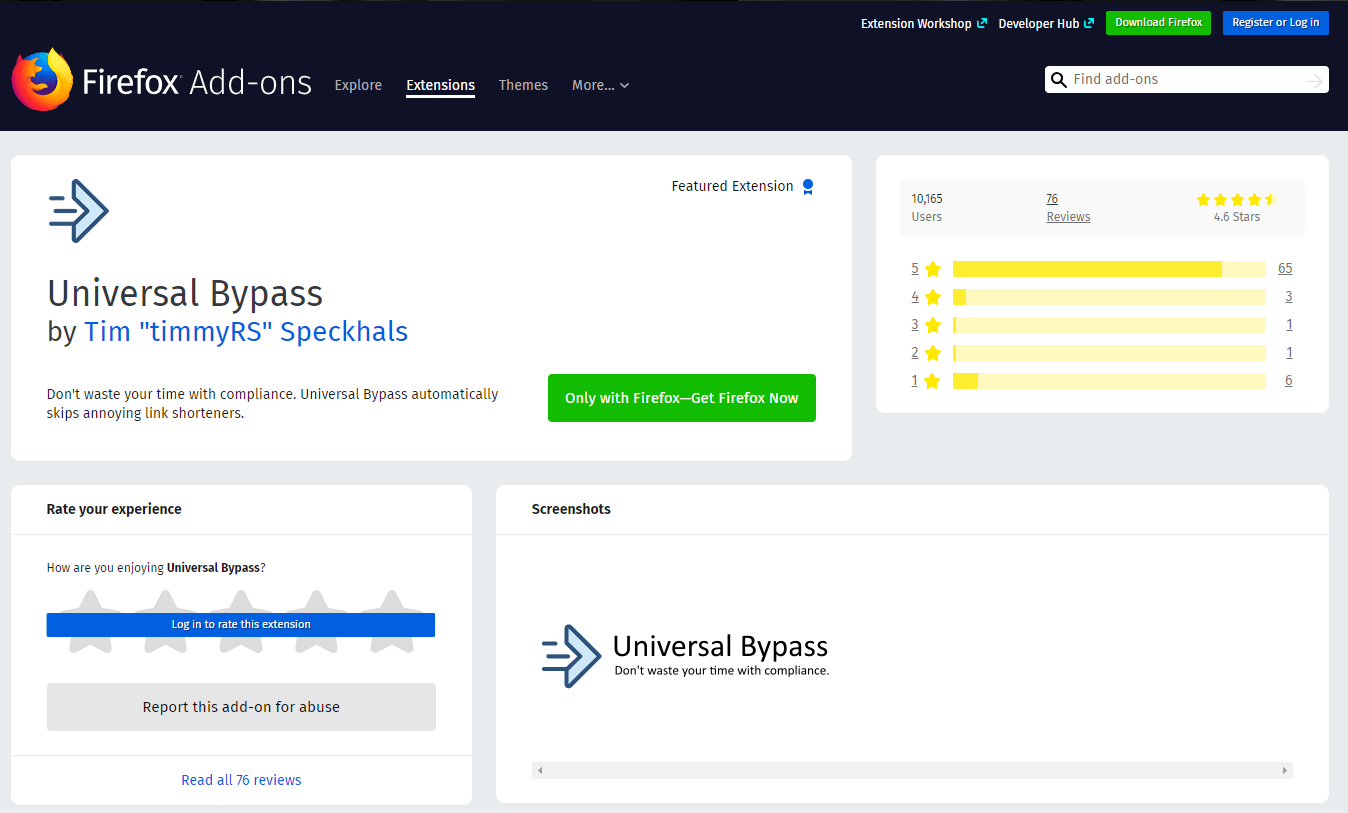Click the "Featured Extension" label
The width and height of the screenshot is (1348, 813).
732,187
